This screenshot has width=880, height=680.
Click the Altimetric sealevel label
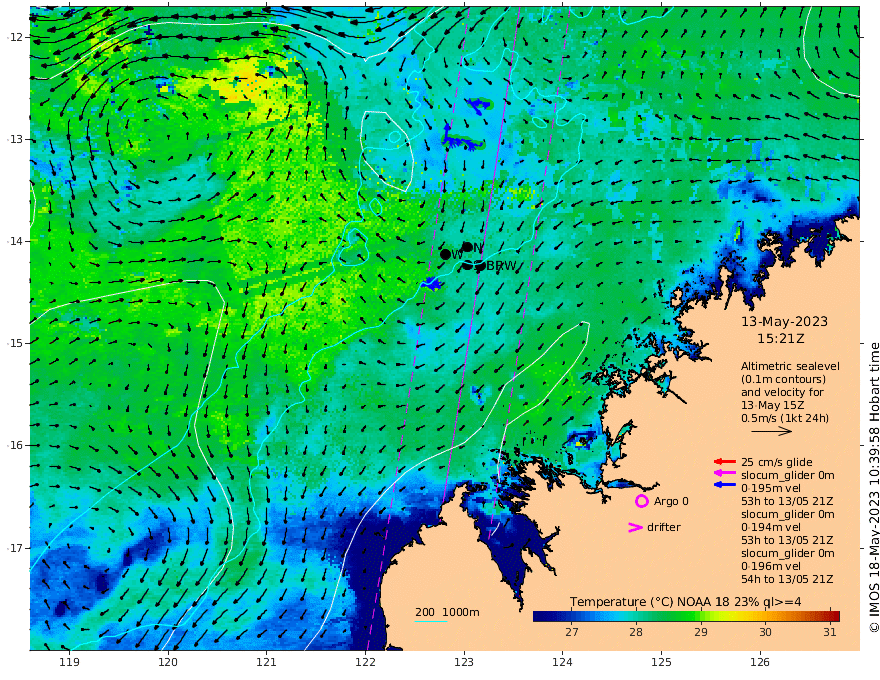(790, 366)
